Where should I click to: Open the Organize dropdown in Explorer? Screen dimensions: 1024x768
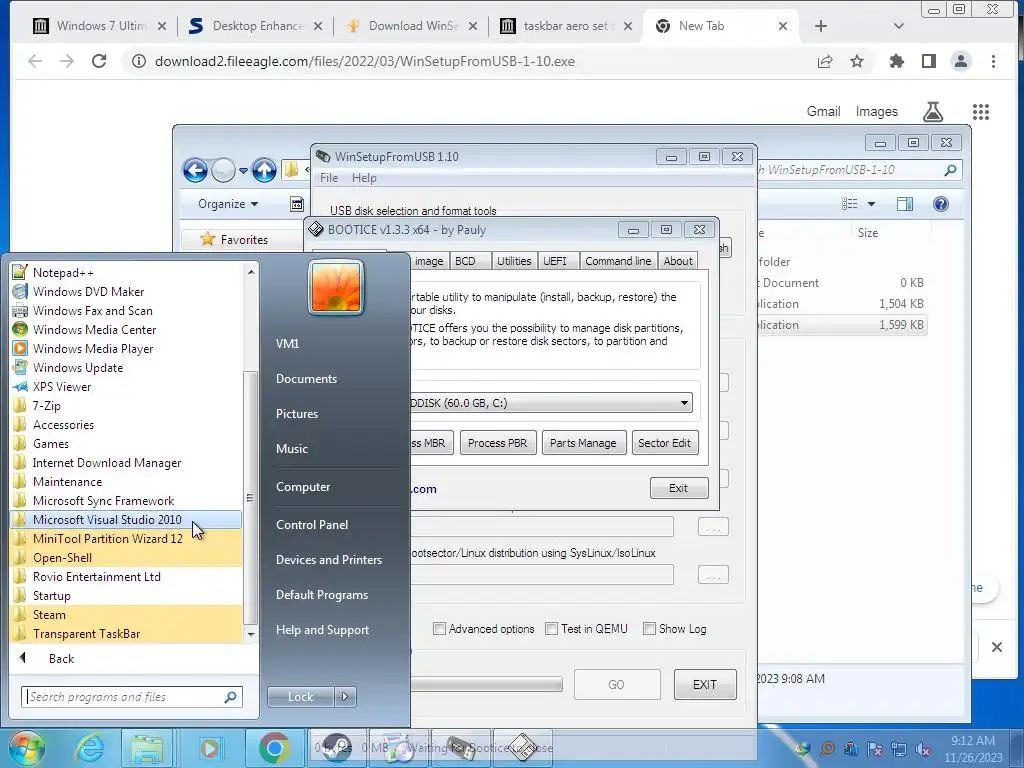(228, 204)
